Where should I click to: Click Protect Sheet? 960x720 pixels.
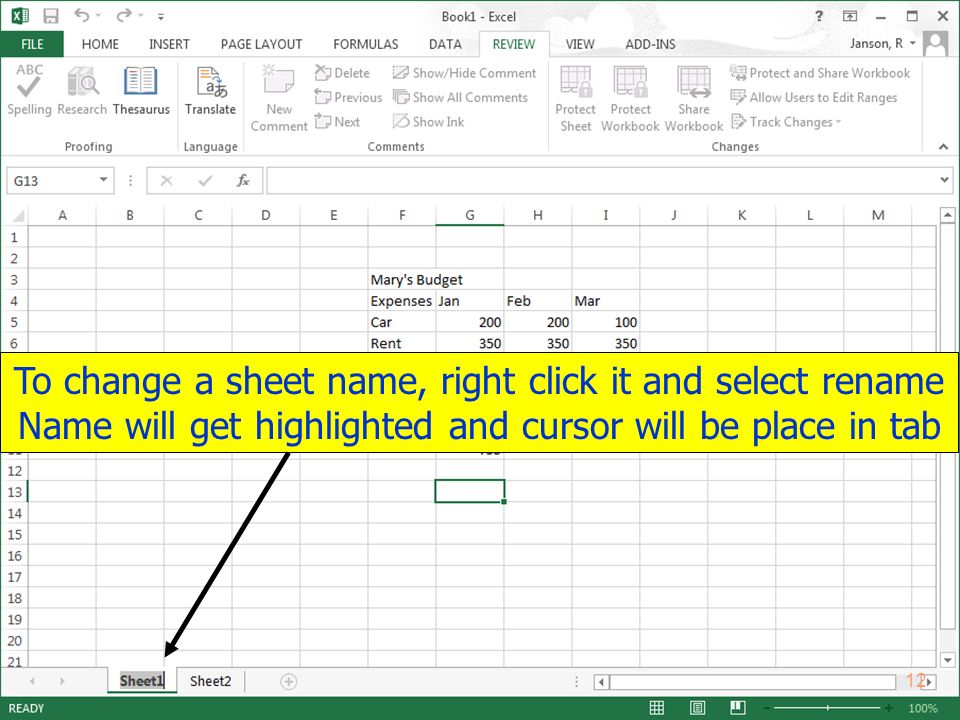[x=576, y=98]
